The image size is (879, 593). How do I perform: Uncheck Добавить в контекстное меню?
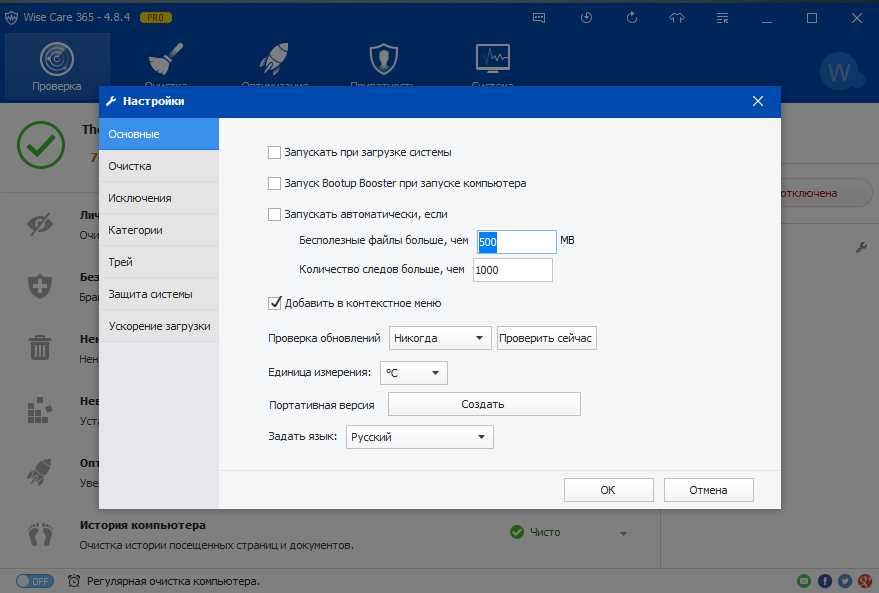coord(275,303)
